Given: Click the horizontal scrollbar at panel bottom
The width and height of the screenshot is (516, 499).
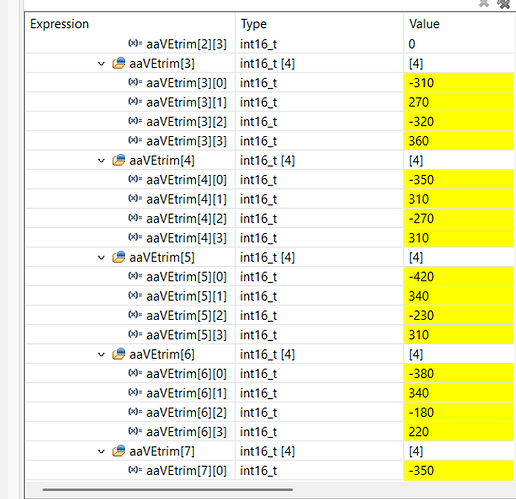Looking at the screenshot, I should coord(168,490).
